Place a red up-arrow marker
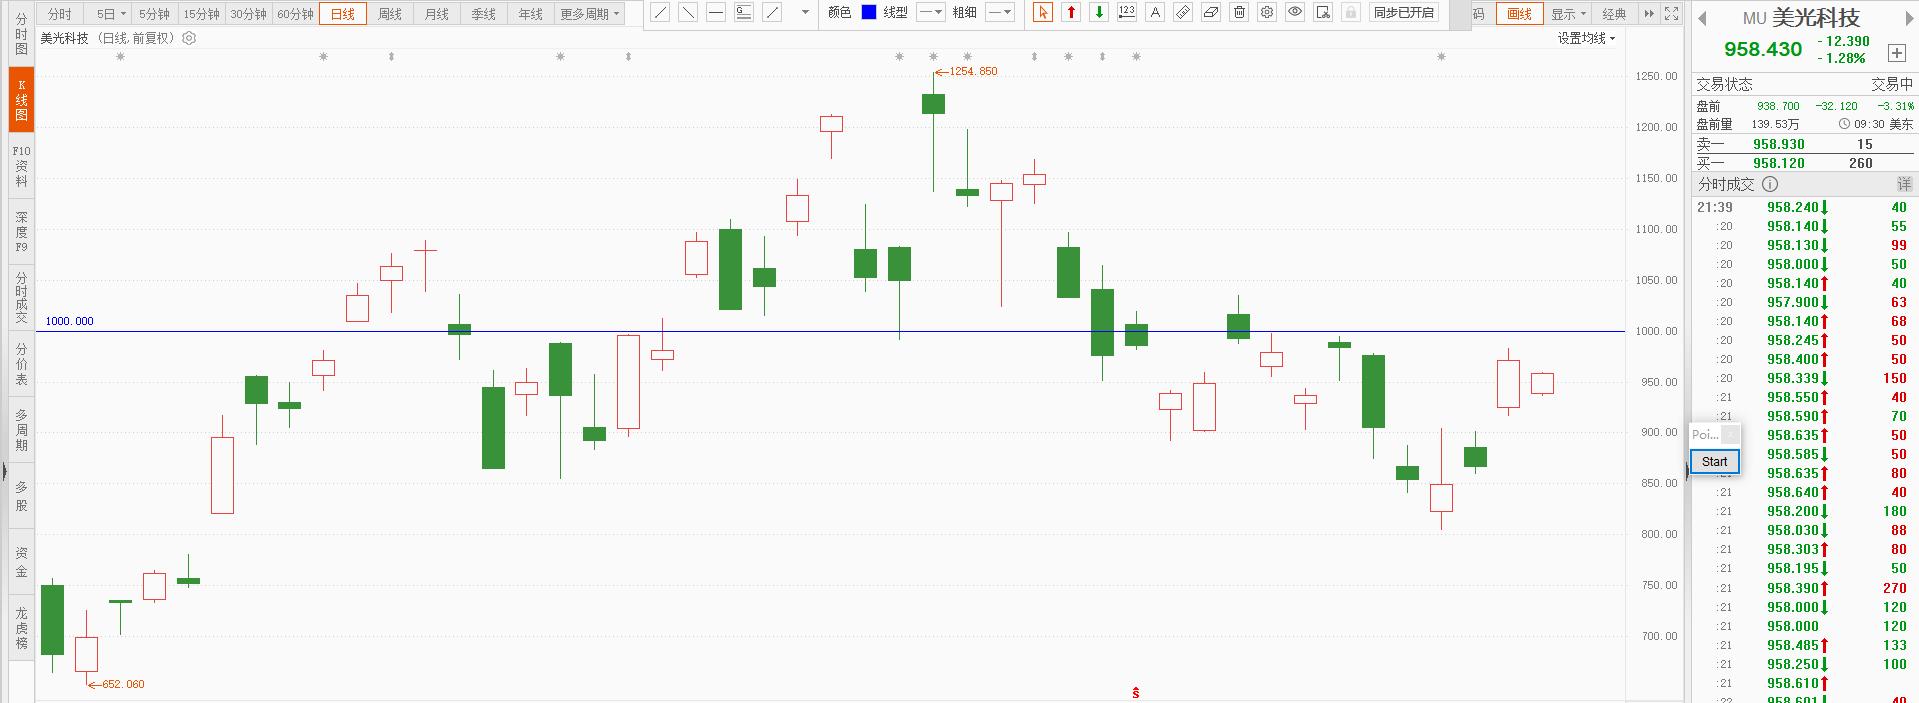This screenshot has height=703, width=1919. [1071, 12]
